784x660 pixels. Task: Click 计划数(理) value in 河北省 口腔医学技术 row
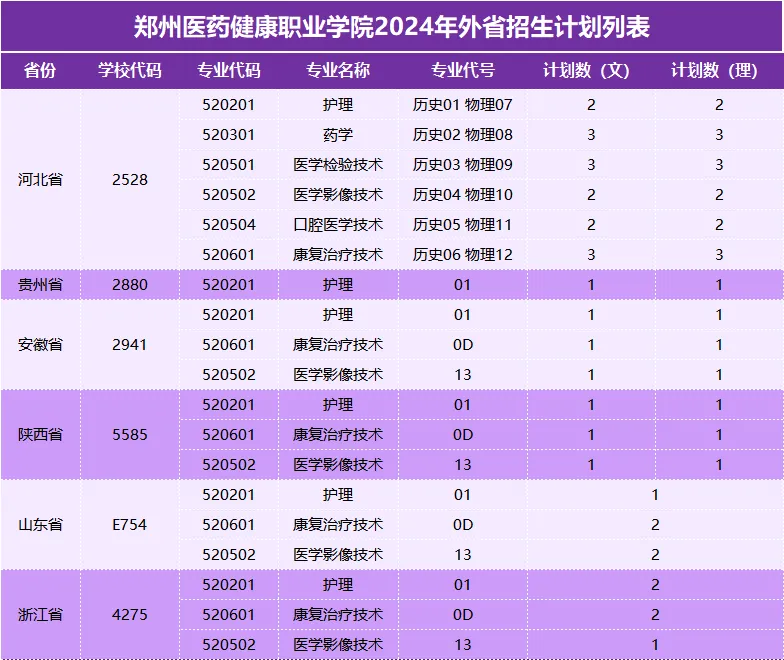(x=719, y=224)
